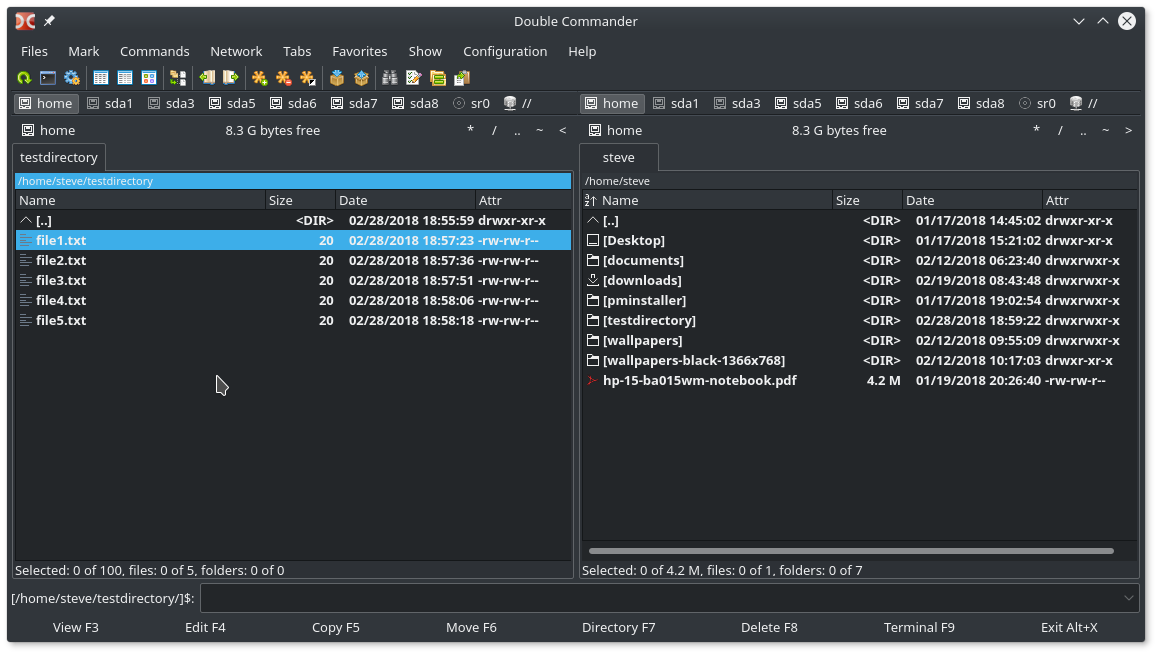This screenshot has width=1158, height=655.
Task: Open right panel home drive list dropdown
Action: pos(616,130)
